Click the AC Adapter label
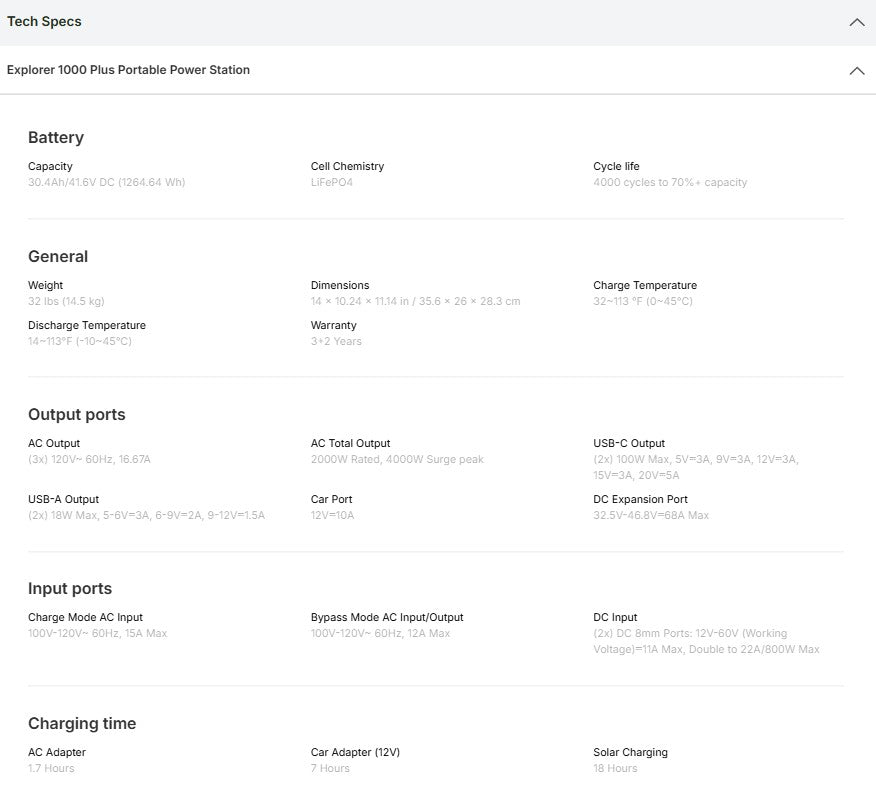The image size is (876, 794). [57, 753]
